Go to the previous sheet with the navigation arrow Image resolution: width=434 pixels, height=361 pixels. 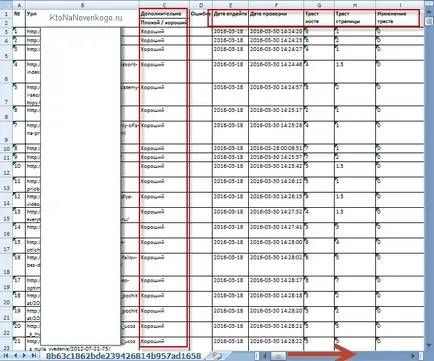click(x=15, y=356)
